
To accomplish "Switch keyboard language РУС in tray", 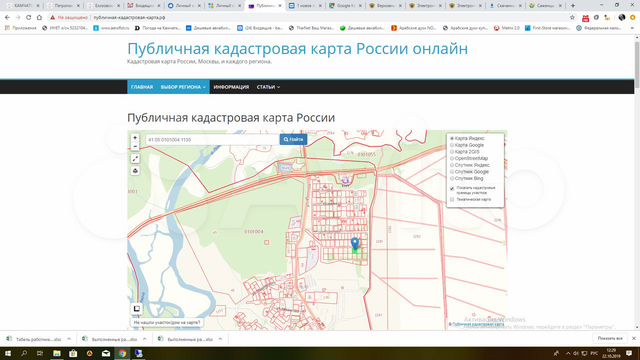I will (594, 353).
